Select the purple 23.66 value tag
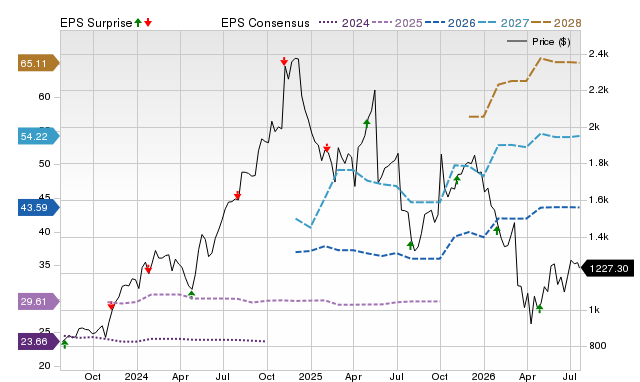Viewport: 640px width, 382px height. click(39, 342)
